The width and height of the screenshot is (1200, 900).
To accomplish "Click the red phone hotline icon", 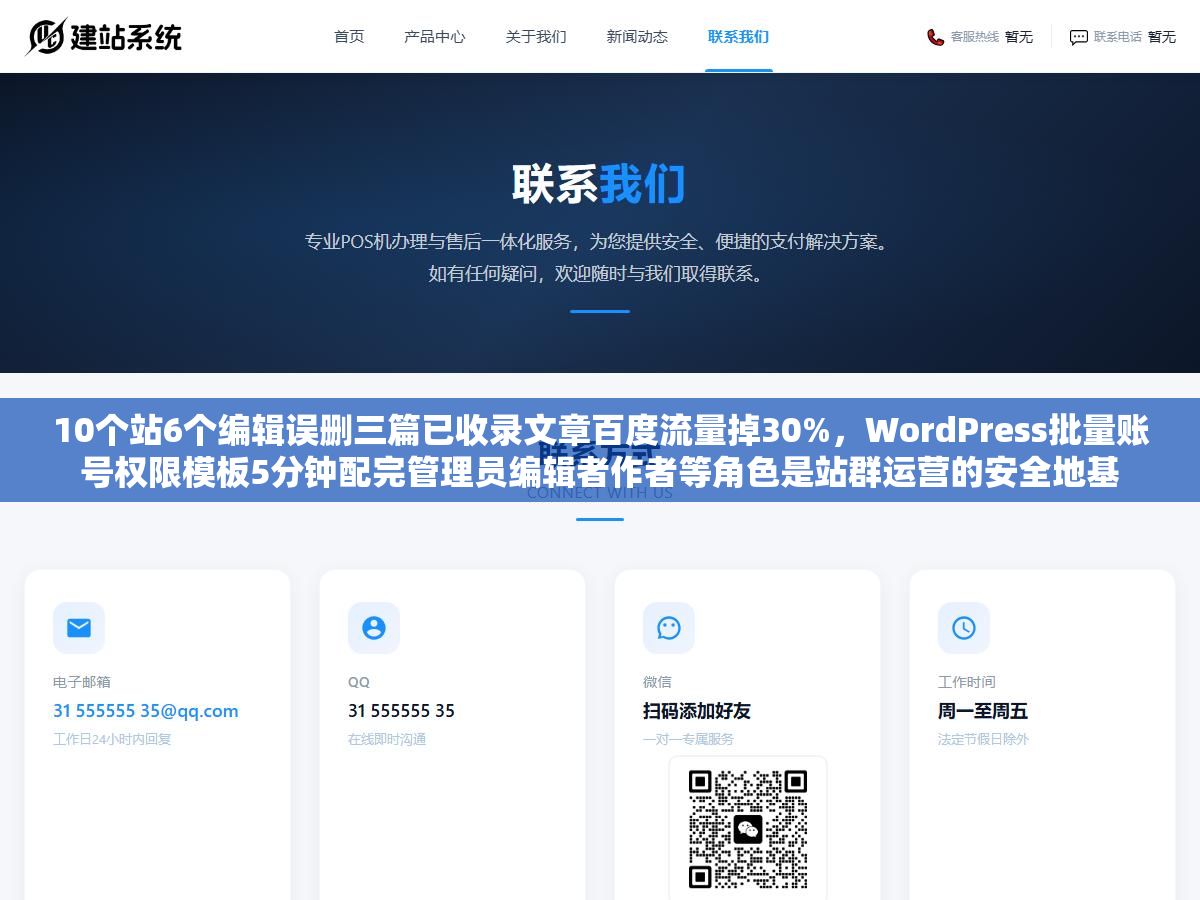I will (x=935, y=37).
